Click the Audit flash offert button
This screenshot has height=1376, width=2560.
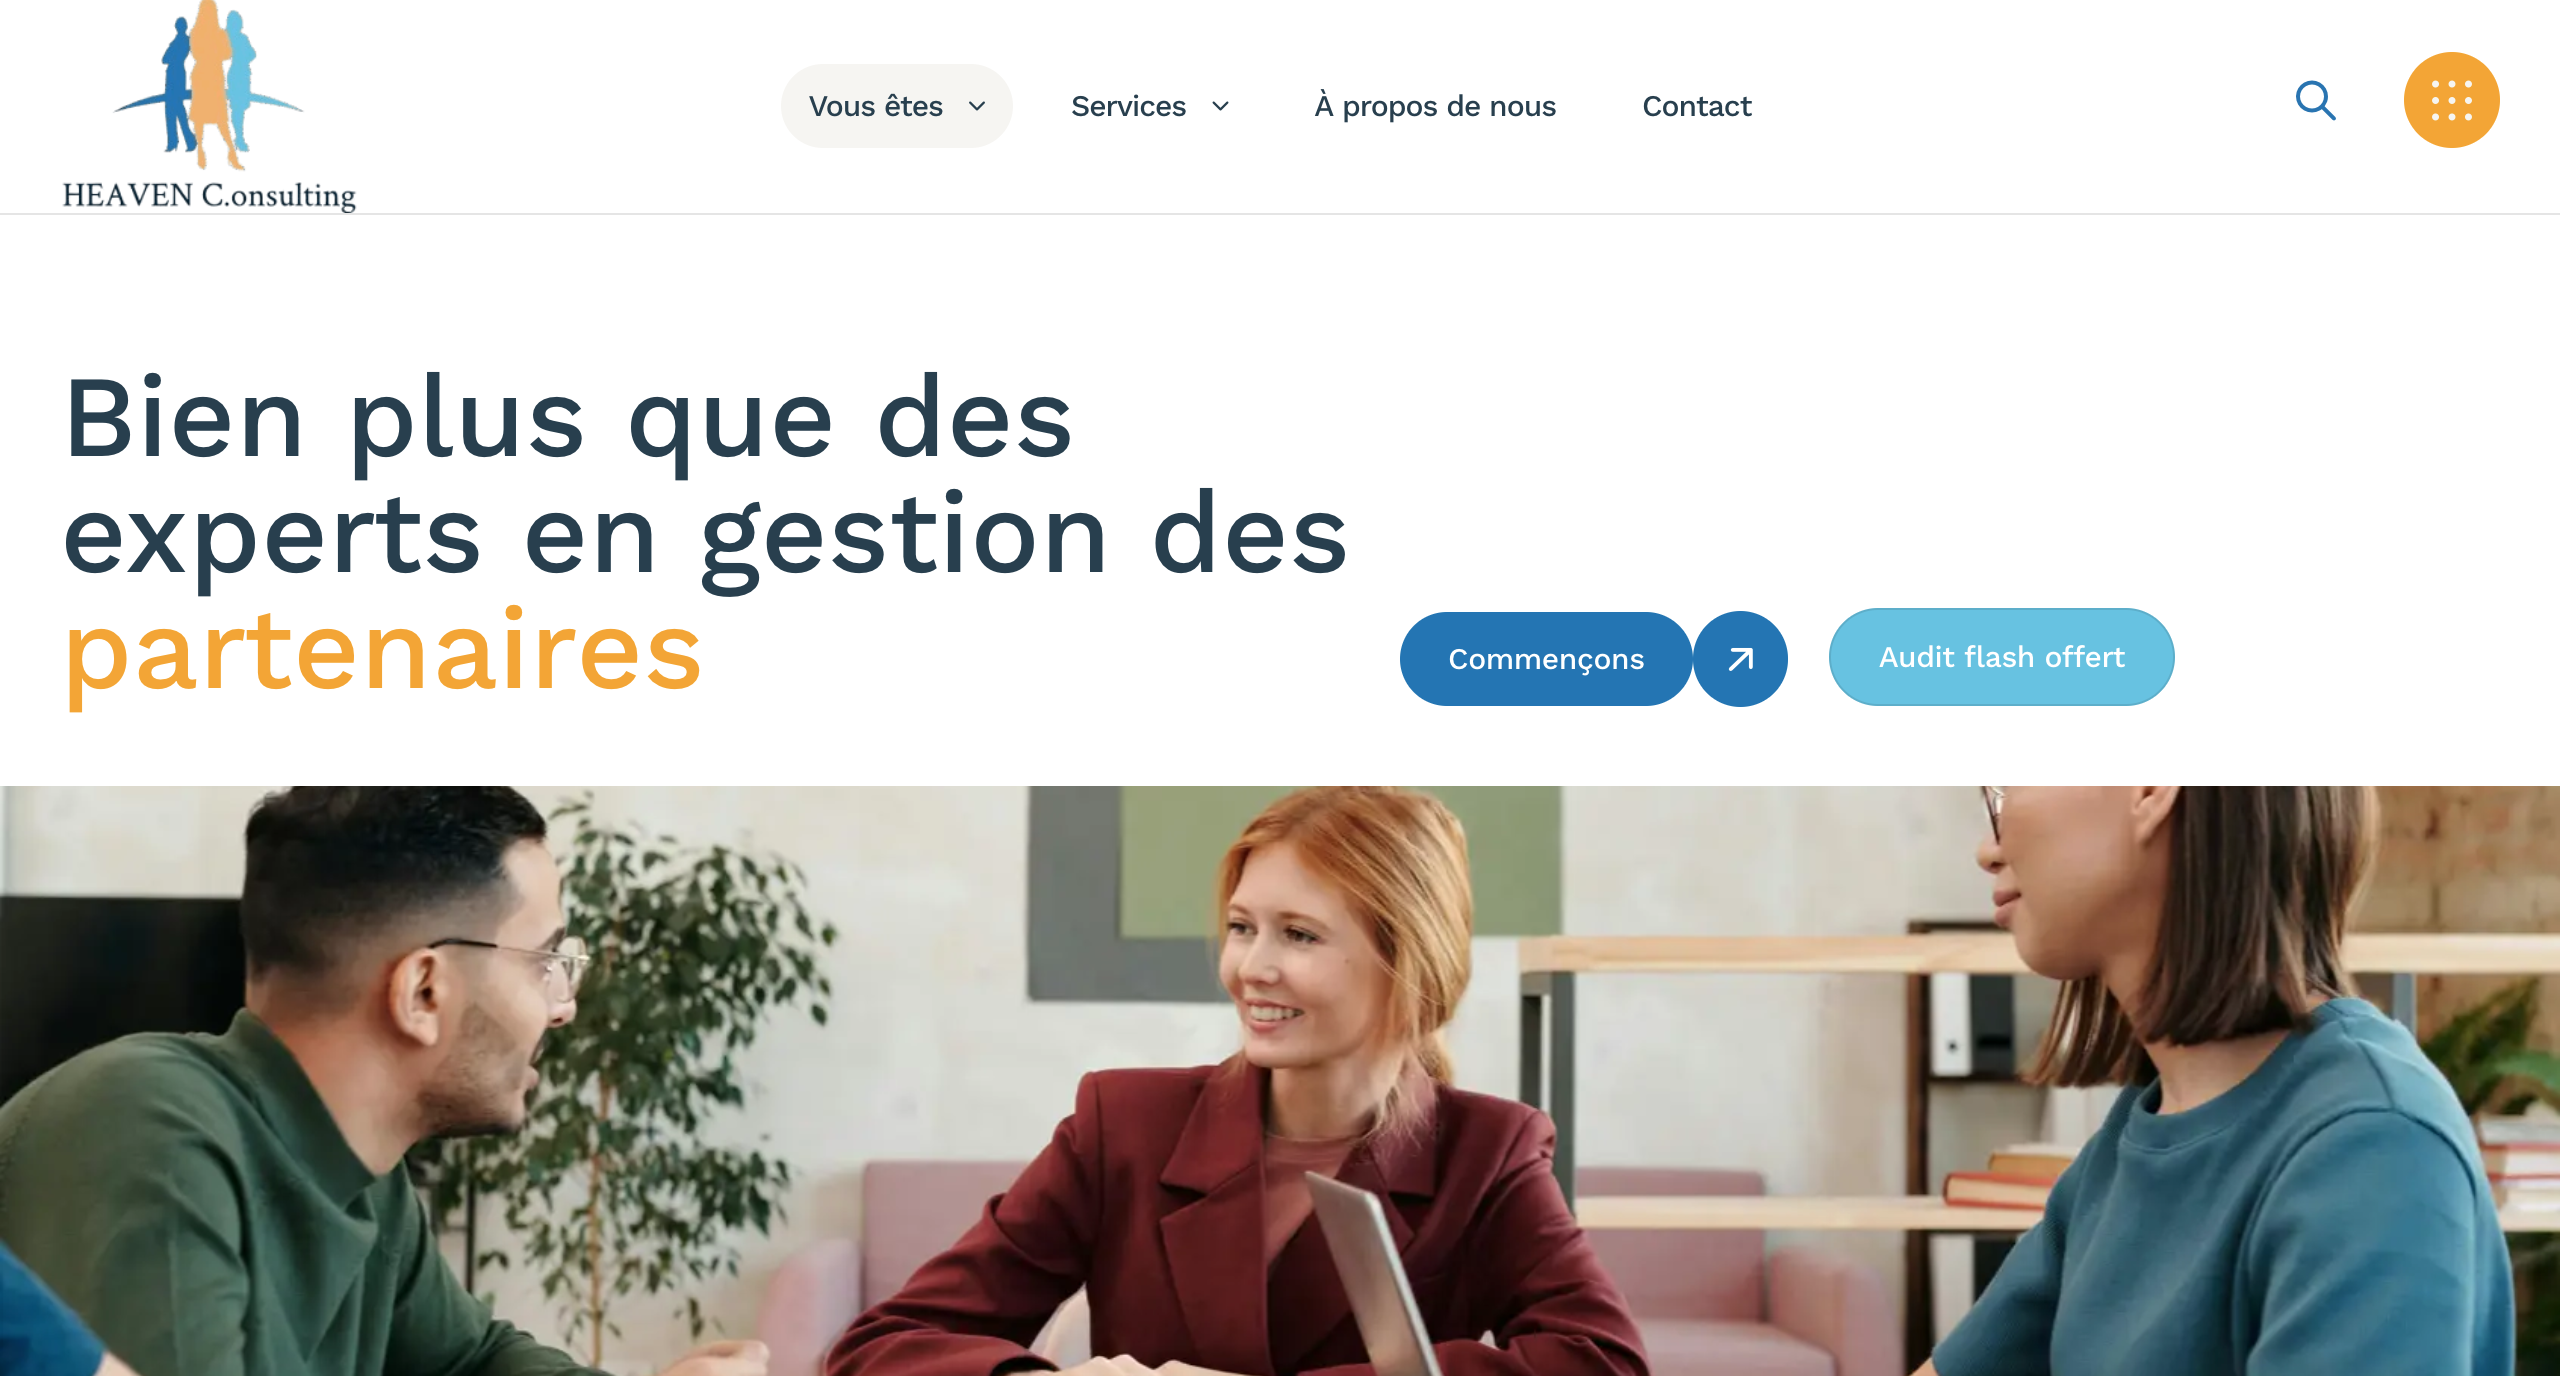click(2001, 657)
